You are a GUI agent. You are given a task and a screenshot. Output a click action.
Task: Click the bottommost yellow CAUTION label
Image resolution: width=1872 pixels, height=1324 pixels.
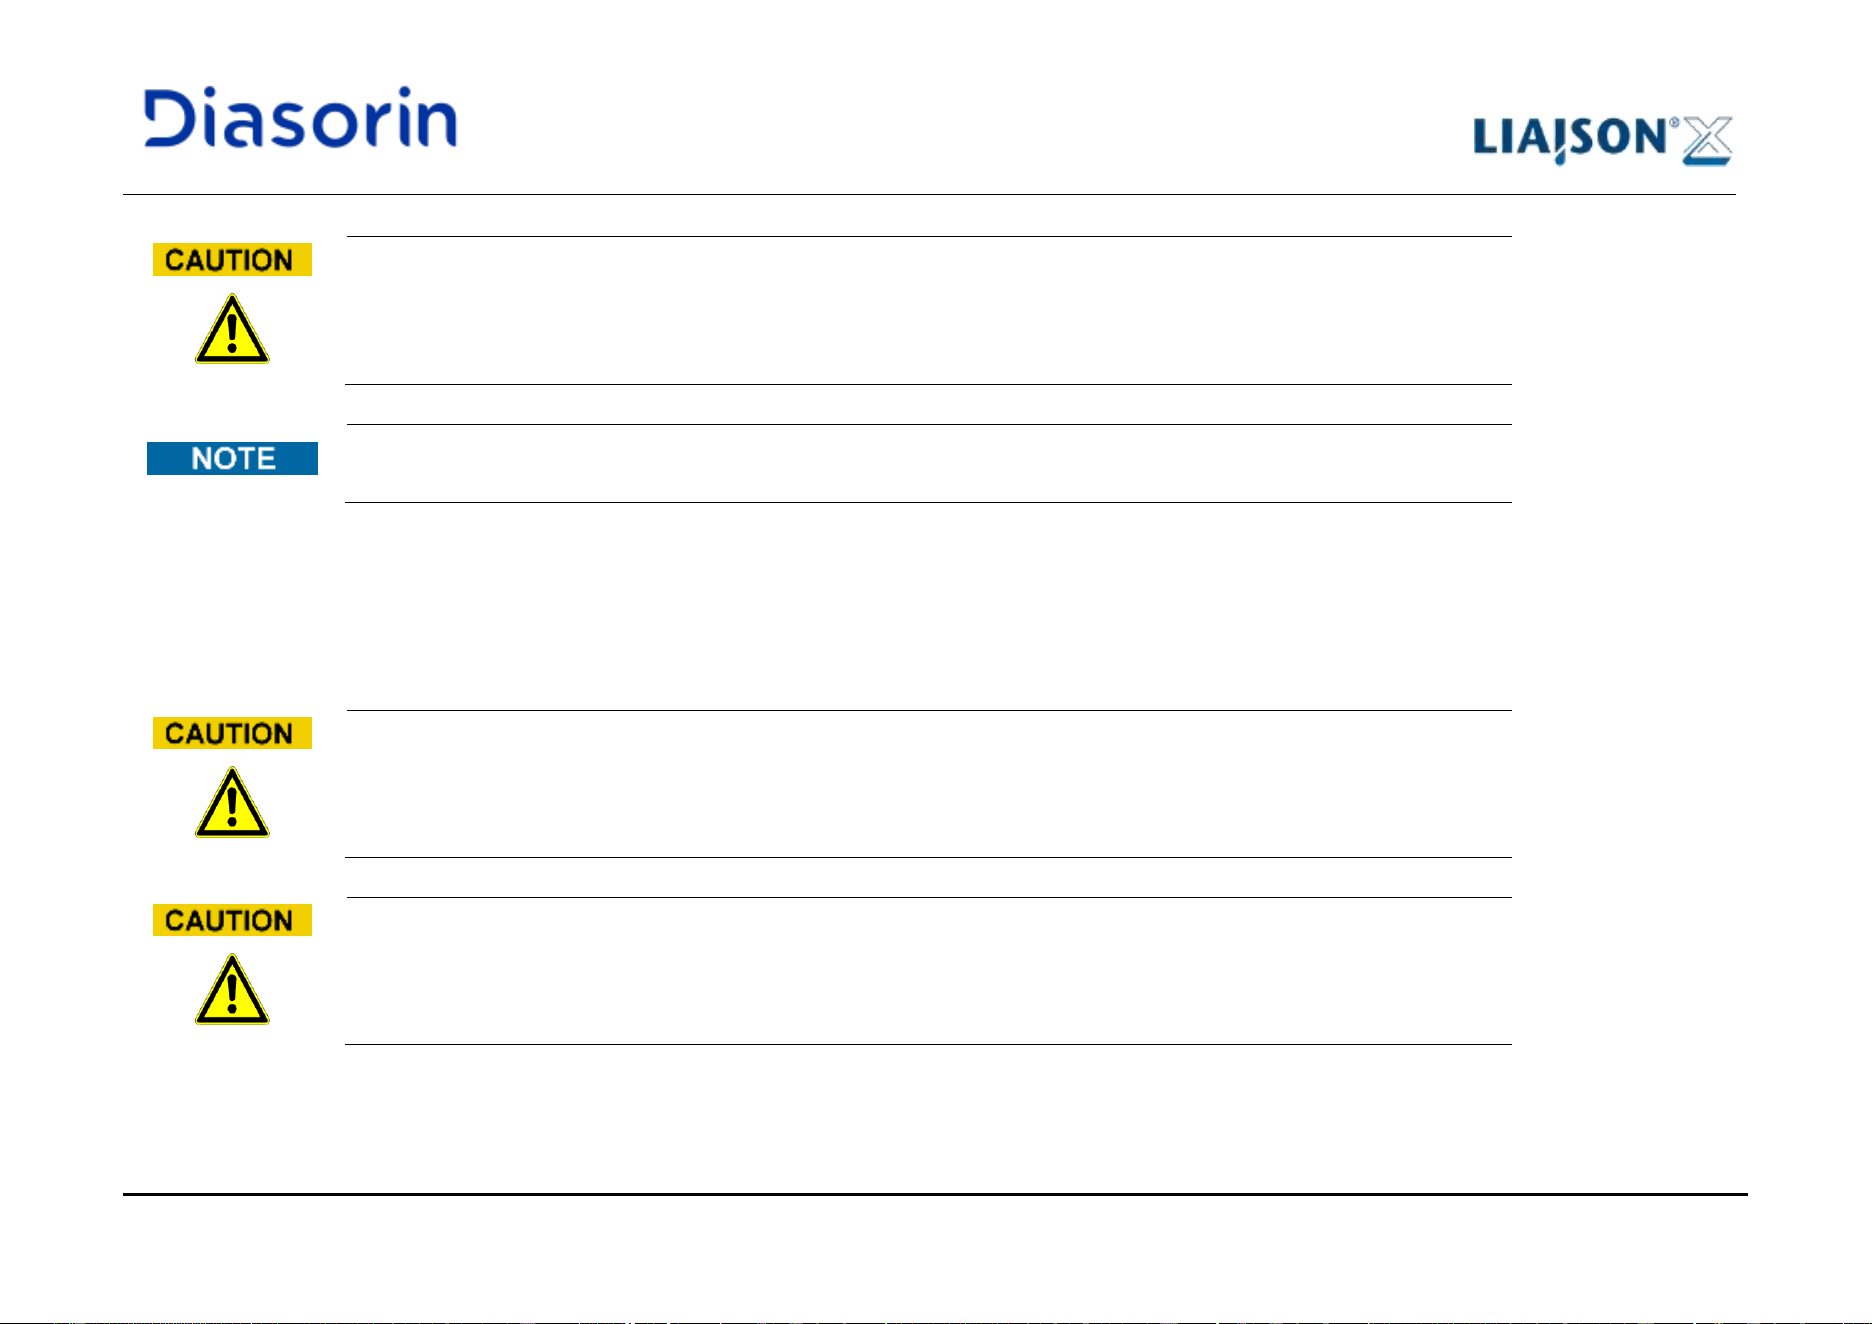pos(232,920)
